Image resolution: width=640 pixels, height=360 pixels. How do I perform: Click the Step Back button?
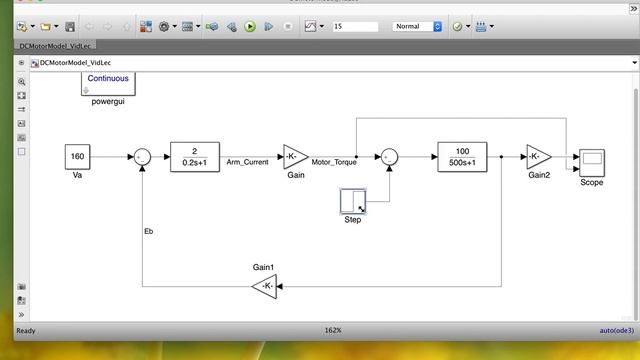click(x=231, y=27)
